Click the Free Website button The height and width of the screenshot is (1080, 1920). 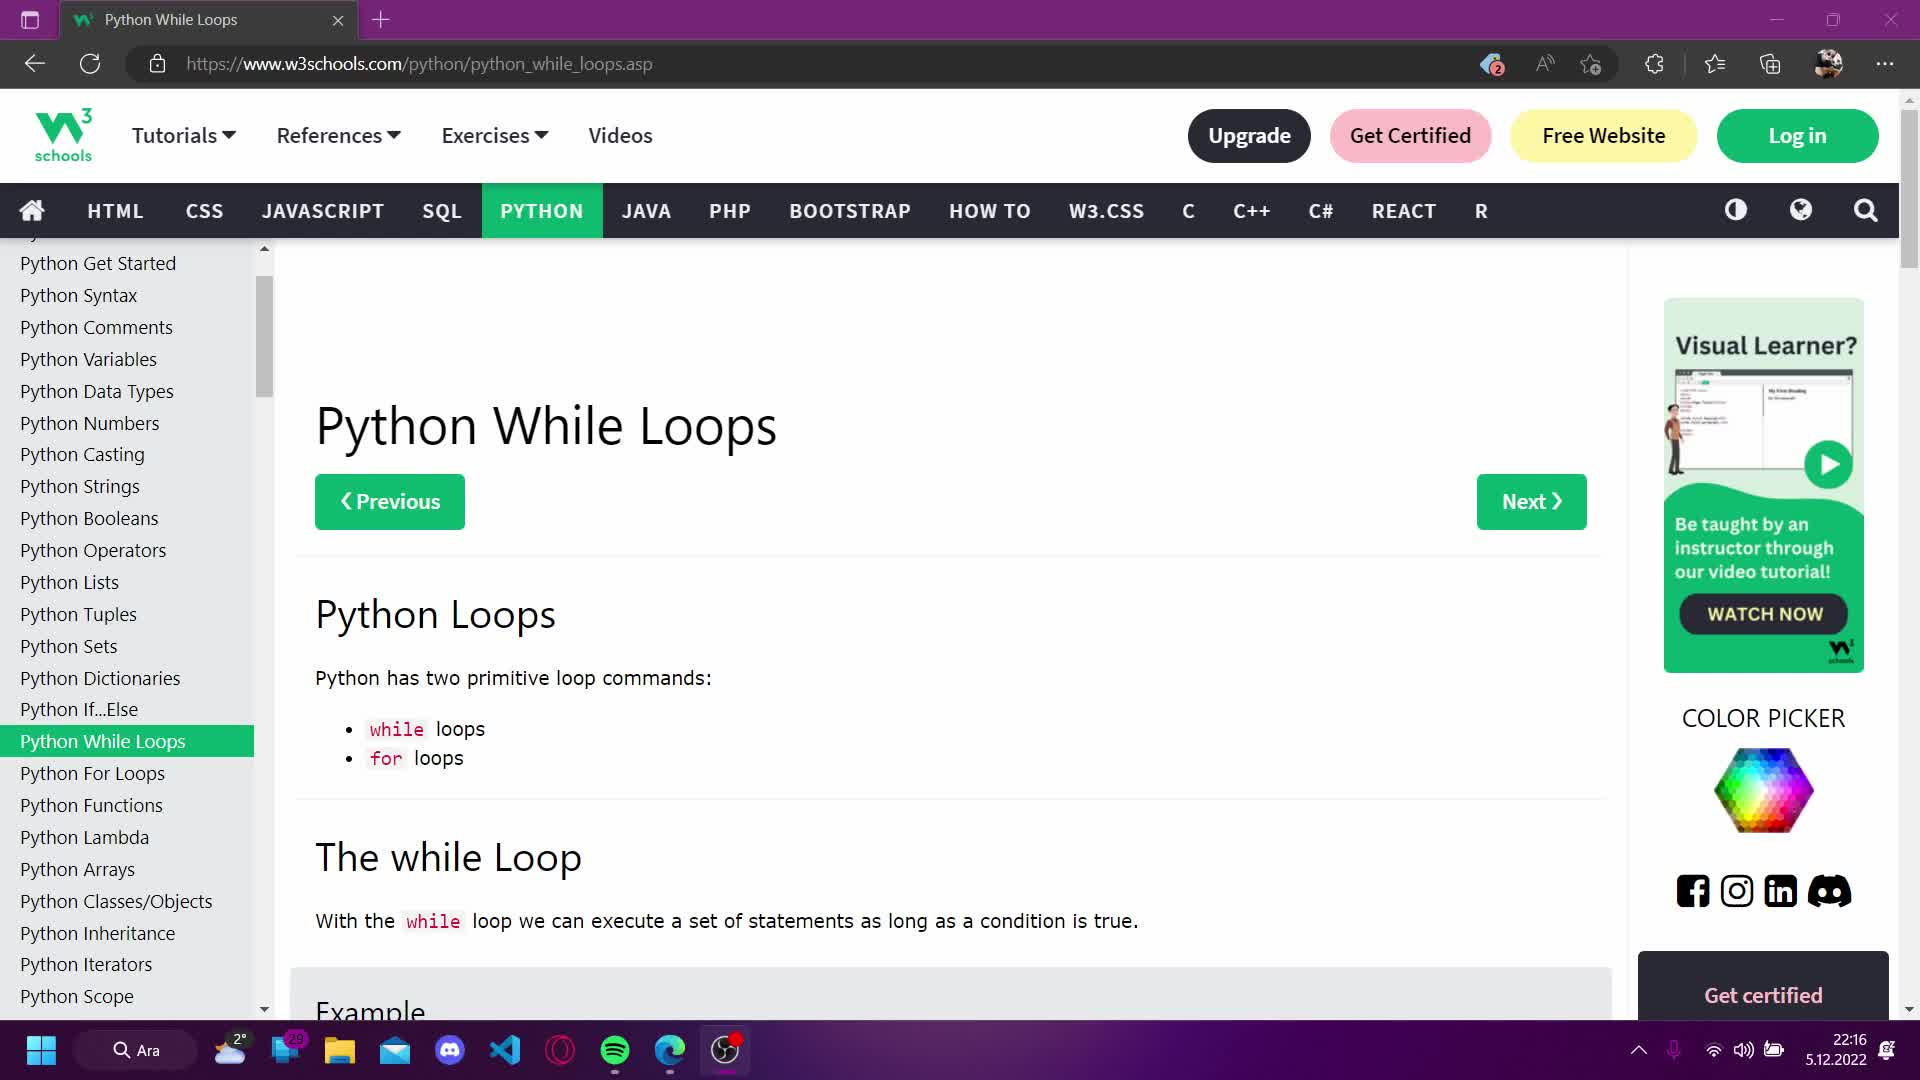click(1603, 136)
